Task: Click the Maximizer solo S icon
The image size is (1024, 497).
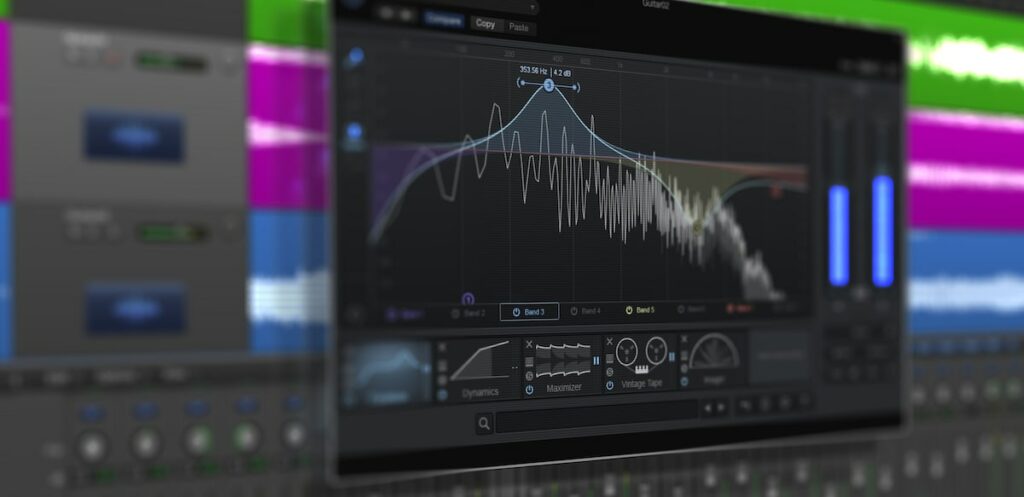Action: point(528,374)
